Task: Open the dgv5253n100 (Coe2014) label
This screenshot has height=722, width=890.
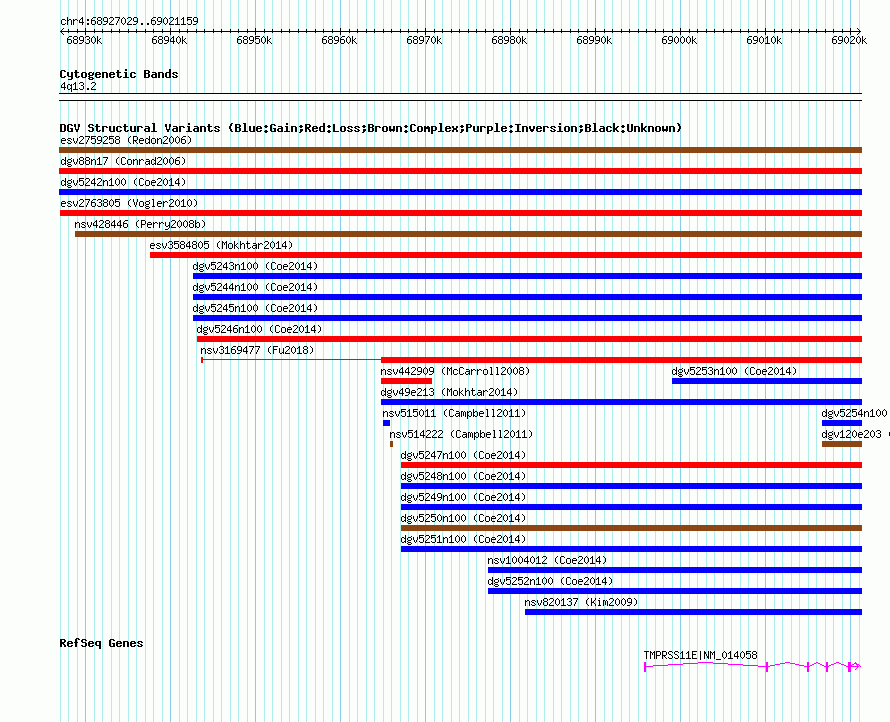Action: (x=734, y=371)
